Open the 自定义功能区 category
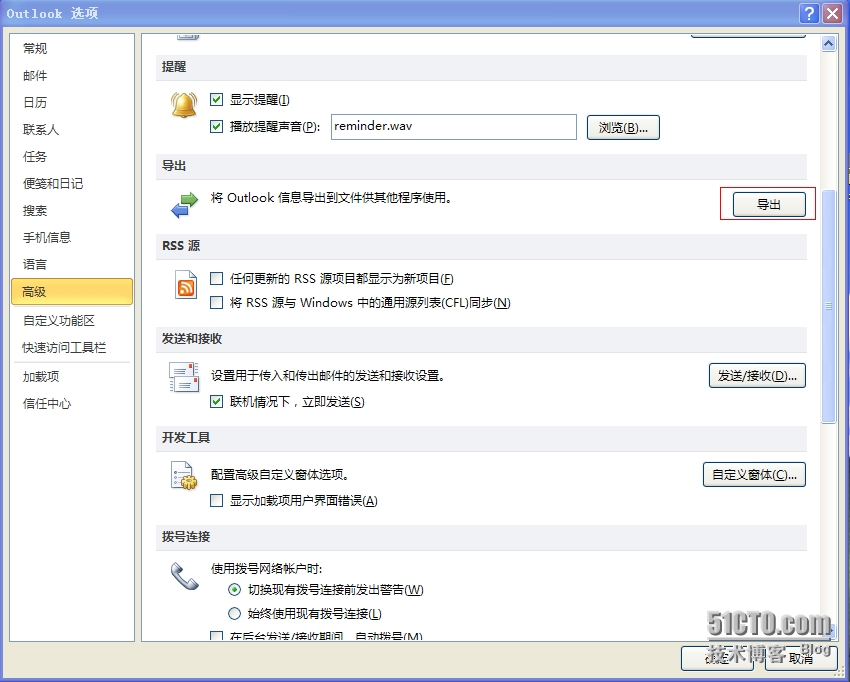The height and width of the screenshot is (682, 850). tap(72, 320)
